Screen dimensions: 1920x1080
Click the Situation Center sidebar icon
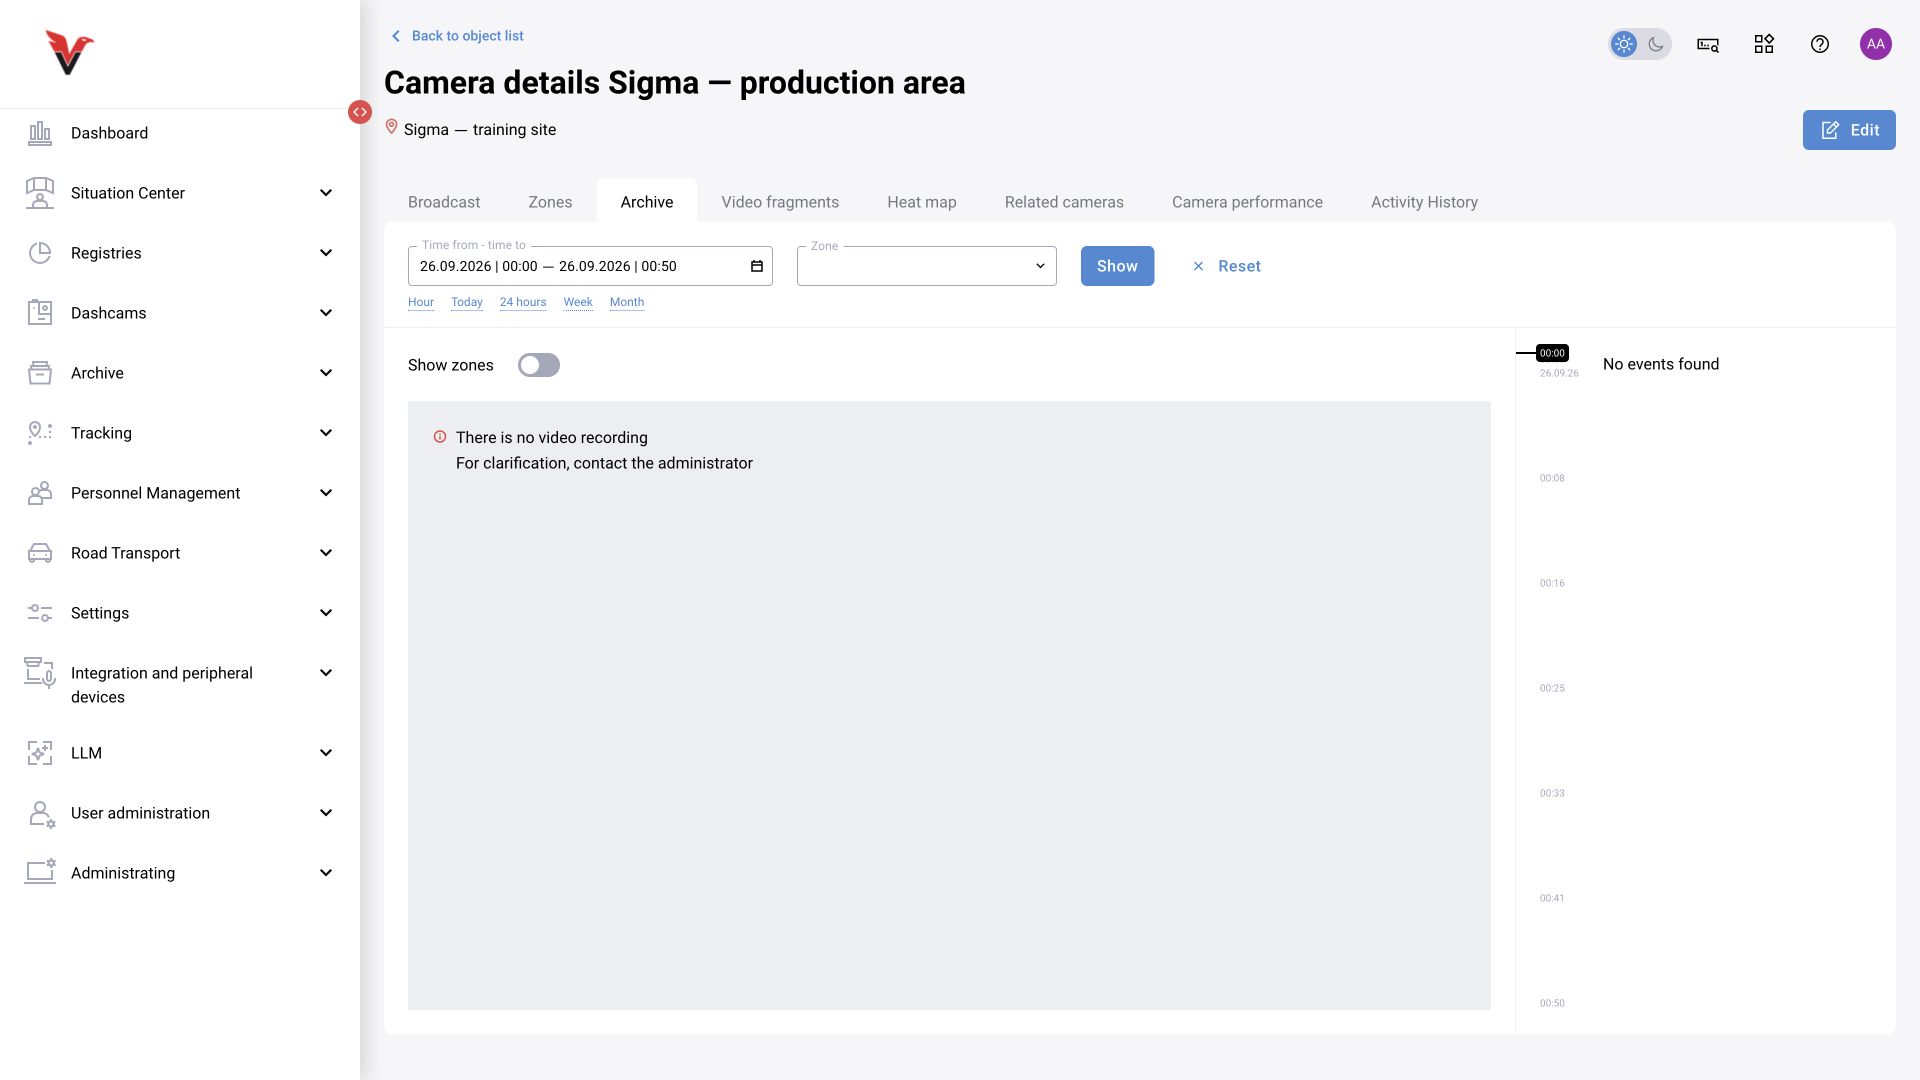pyautogui.click(x=40, y=193)
